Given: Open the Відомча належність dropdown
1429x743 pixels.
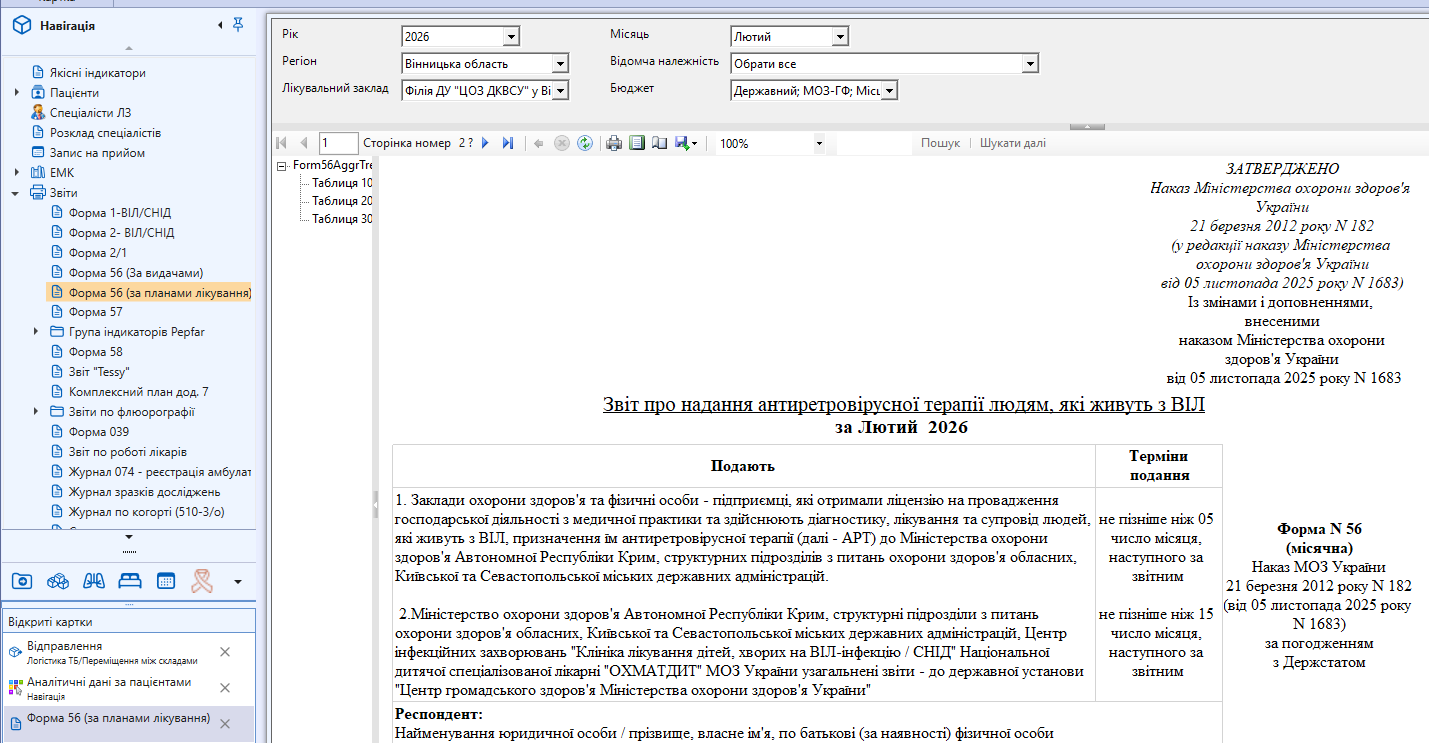Looking at the screenshot, I should pos(1030,64).
